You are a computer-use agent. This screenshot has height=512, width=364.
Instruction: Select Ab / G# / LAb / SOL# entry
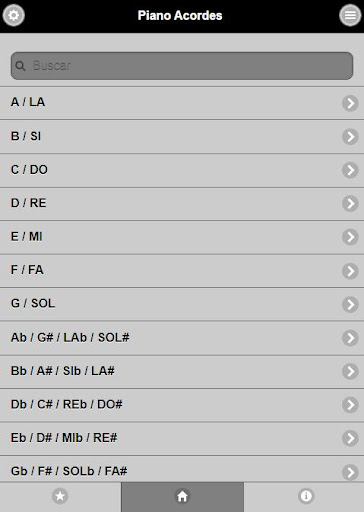[x=182, y=338]
